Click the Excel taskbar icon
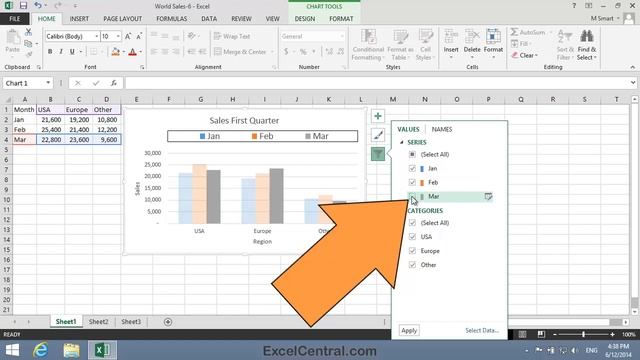 102,350
